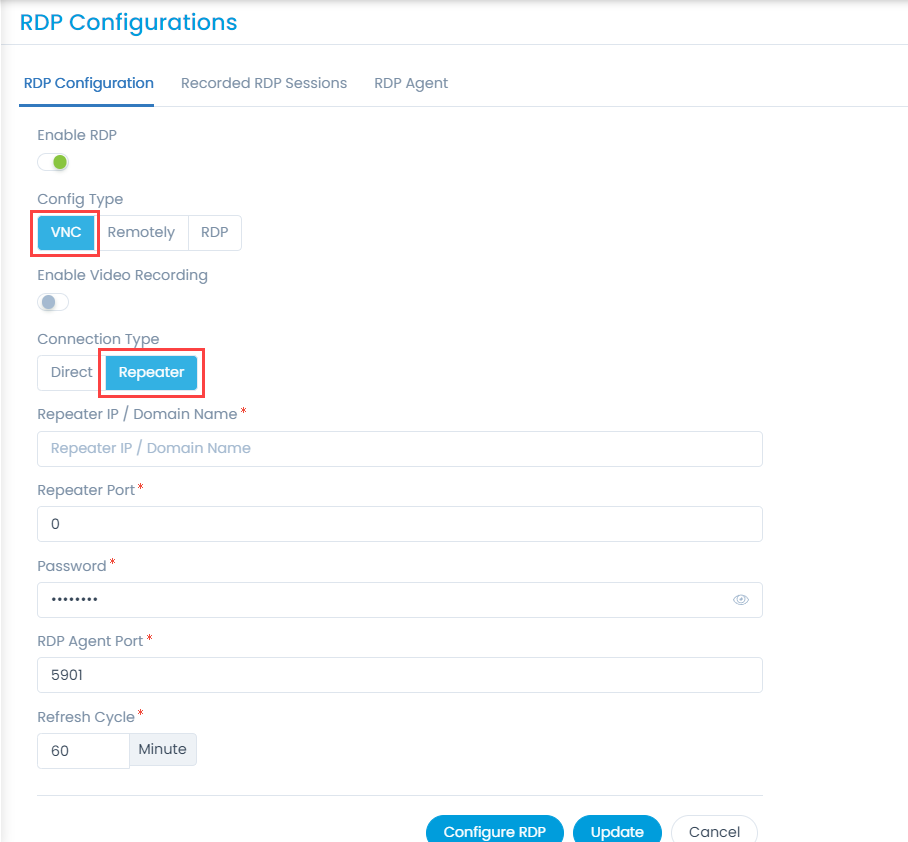Switch to the RDP Agent tab

411,83
